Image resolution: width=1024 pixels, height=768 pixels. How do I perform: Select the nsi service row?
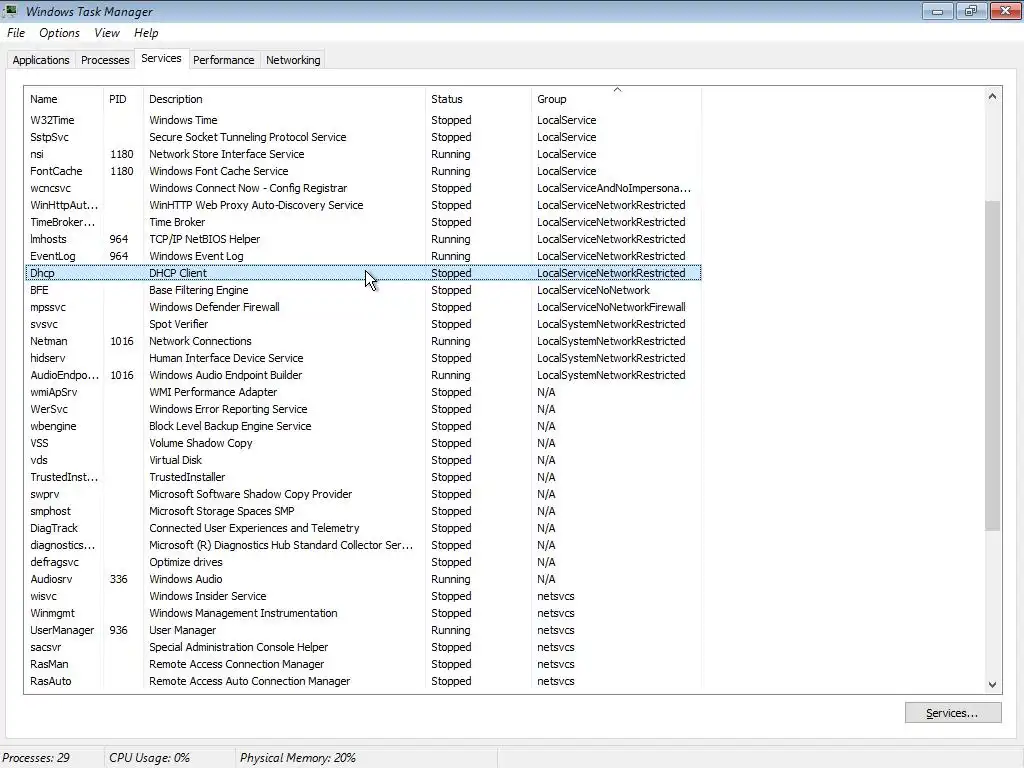pos(363,154)
